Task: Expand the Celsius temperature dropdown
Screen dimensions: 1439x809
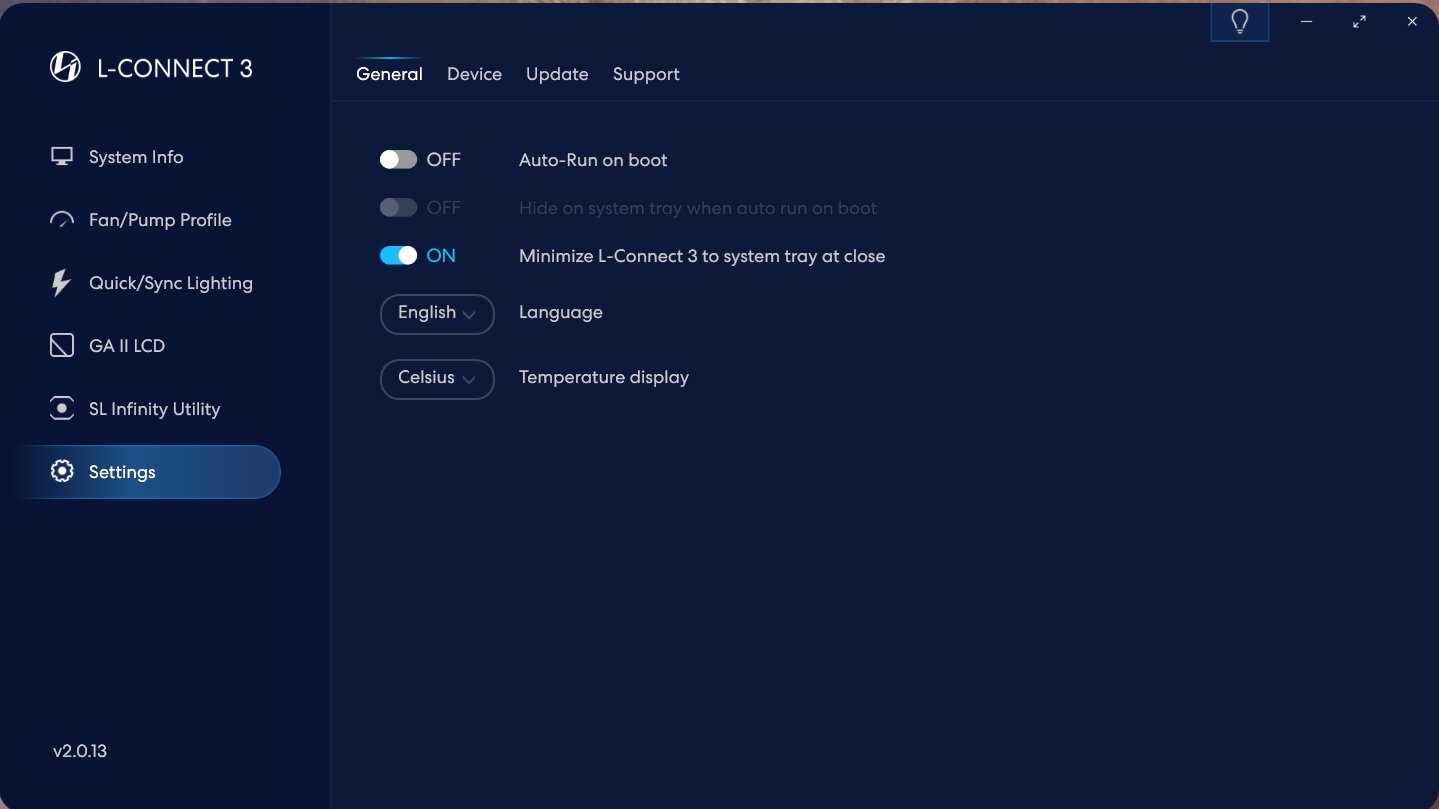Action: point(437,378)
